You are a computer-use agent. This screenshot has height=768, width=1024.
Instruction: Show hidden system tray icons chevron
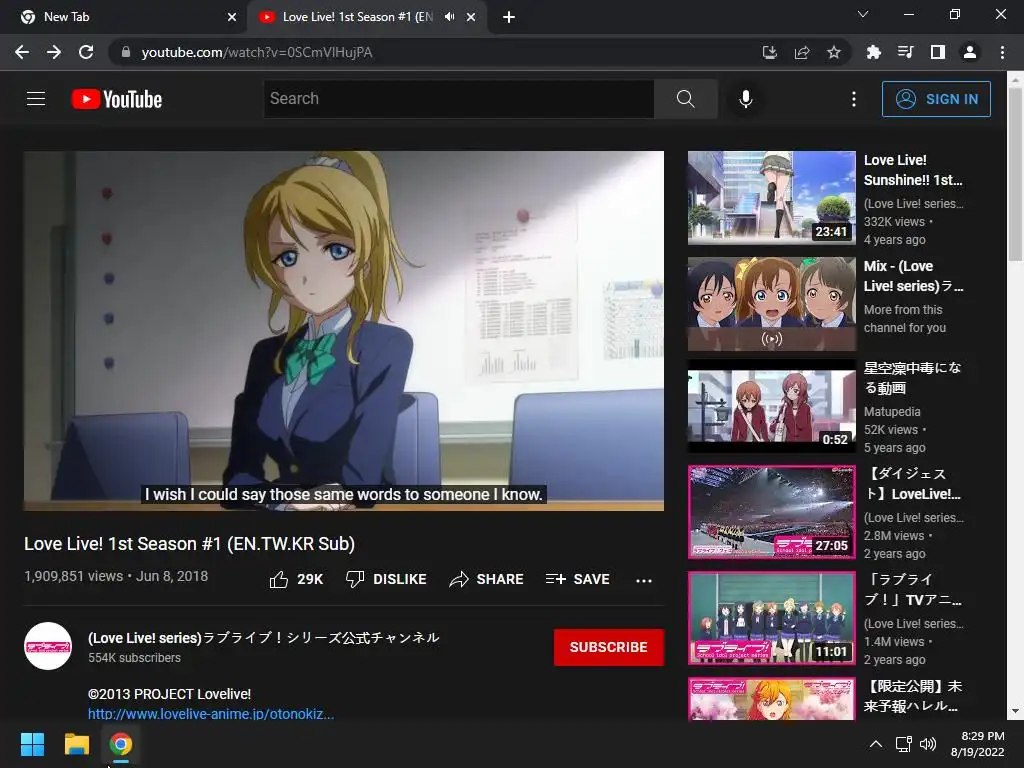click(x=876, y=744)
